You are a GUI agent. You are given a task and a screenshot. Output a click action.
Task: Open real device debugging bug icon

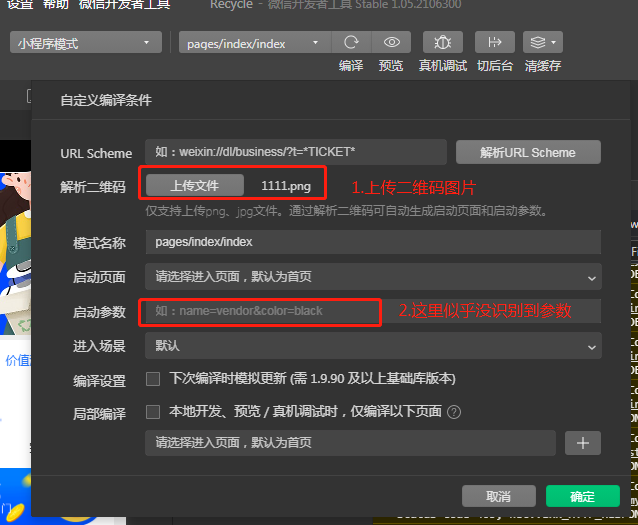(x=443, y=42)
